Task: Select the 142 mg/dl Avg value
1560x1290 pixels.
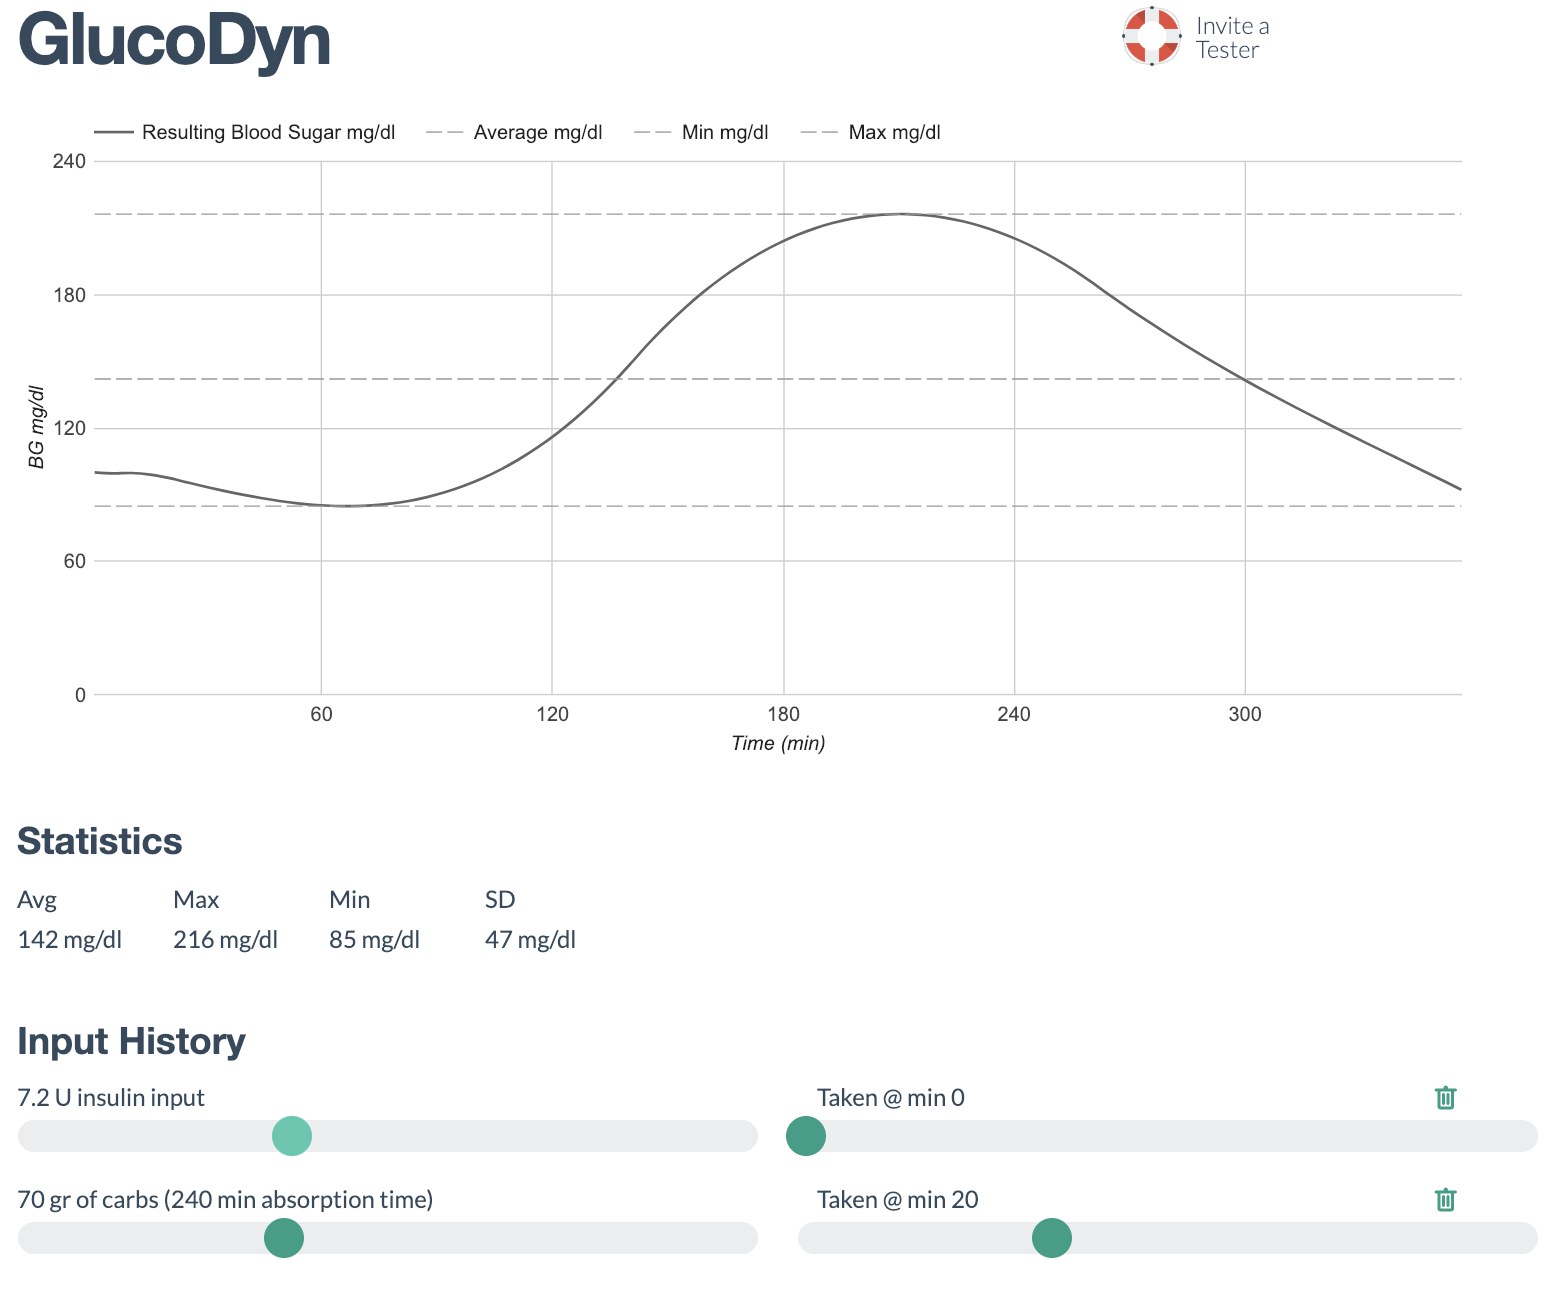Action: point(70,940)
